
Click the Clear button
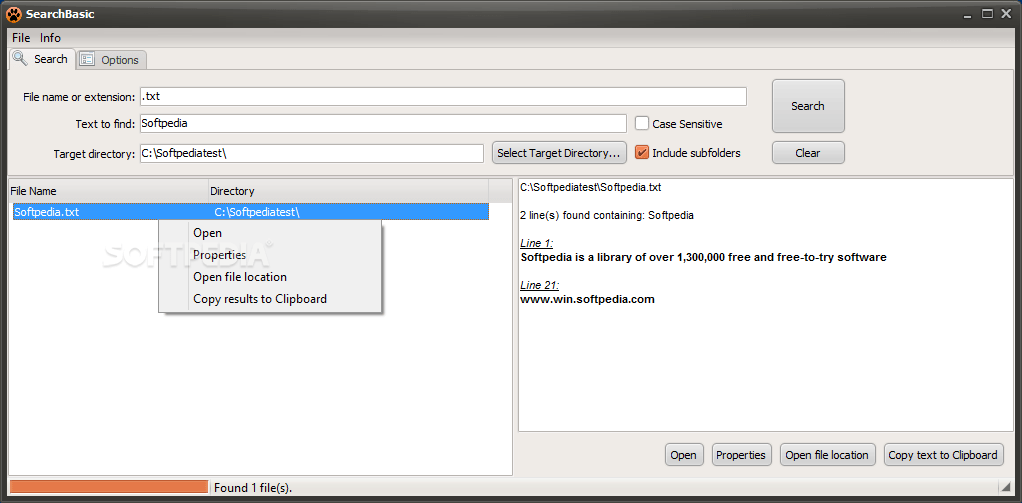[808, 153]
